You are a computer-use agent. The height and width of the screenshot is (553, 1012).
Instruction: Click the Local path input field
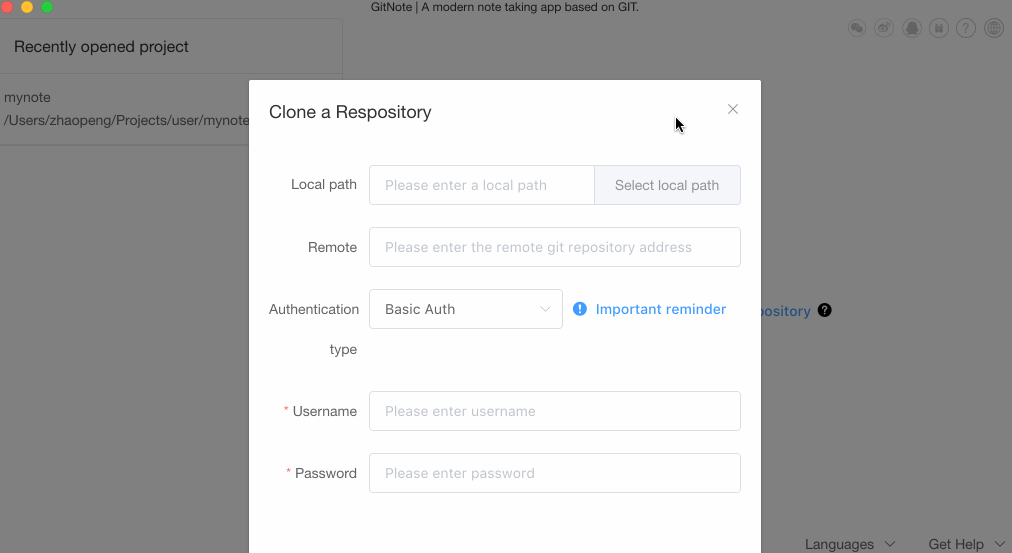coord(482,185)
